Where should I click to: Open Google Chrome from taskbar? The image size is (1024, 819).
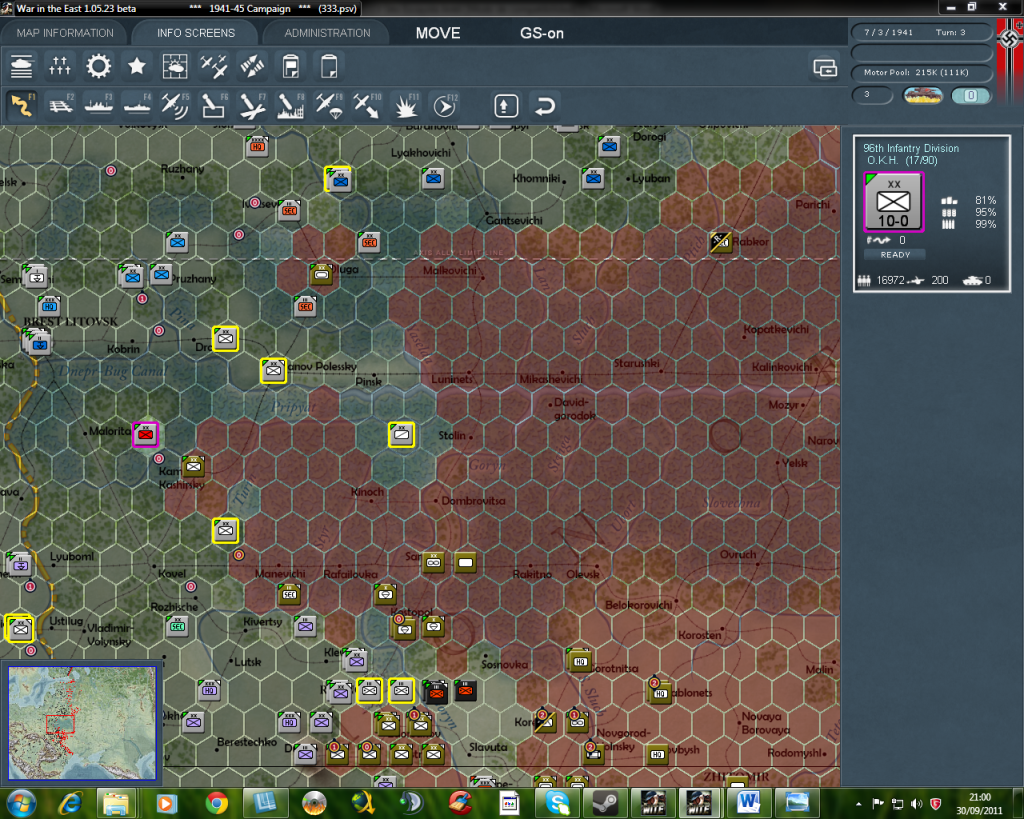(x=216, y=803)
